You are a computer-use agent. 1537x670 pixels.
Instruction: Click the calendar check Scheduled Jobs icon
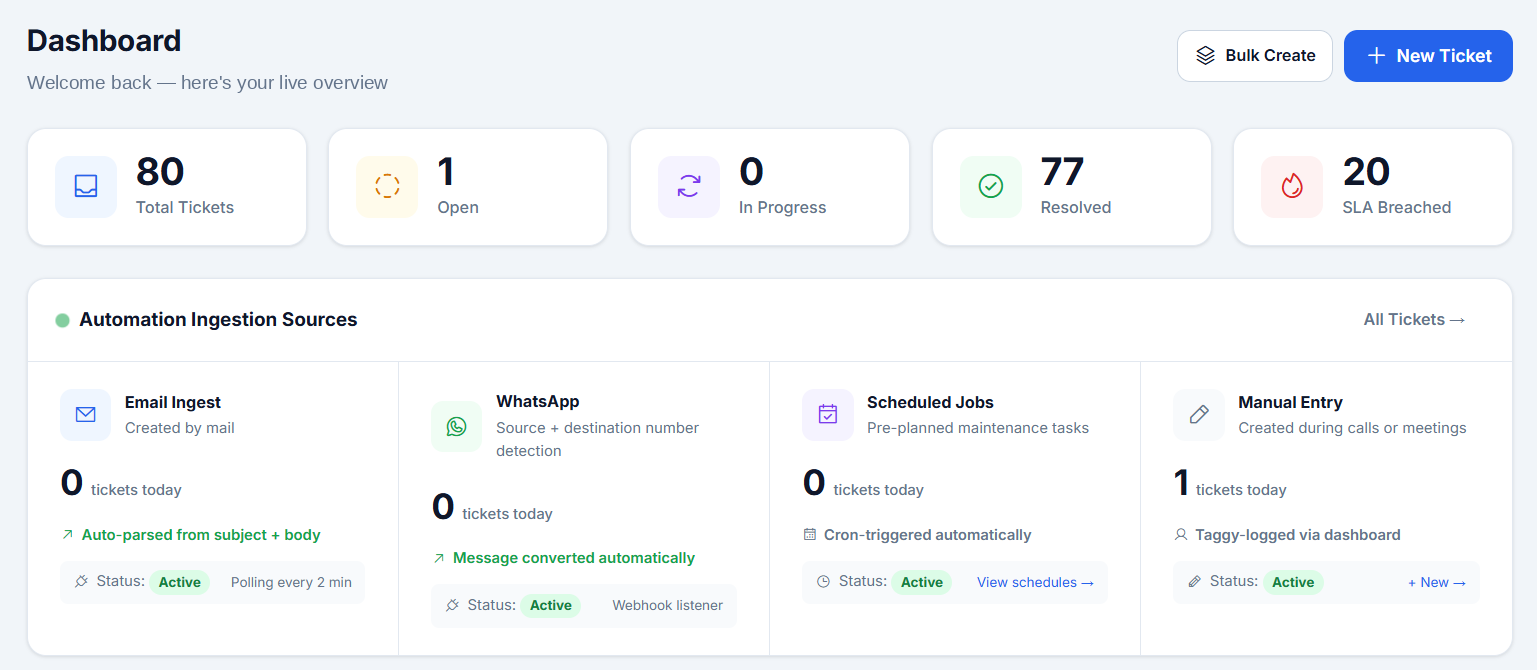[x=828, y=415]
